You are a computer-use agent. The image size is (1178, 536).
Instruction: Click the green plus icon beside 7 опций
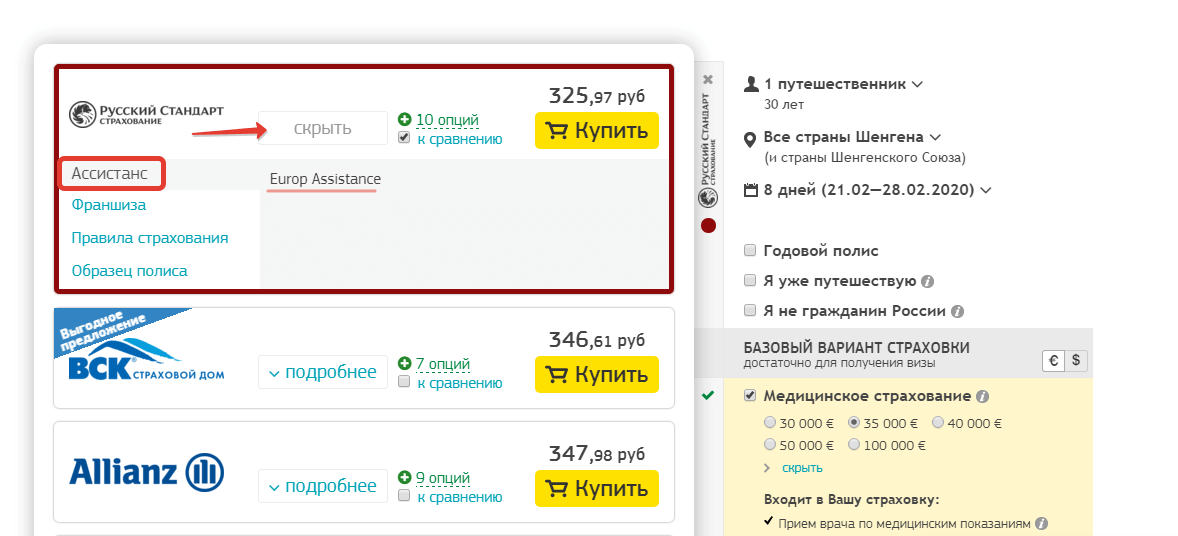[x=405, y=364]
